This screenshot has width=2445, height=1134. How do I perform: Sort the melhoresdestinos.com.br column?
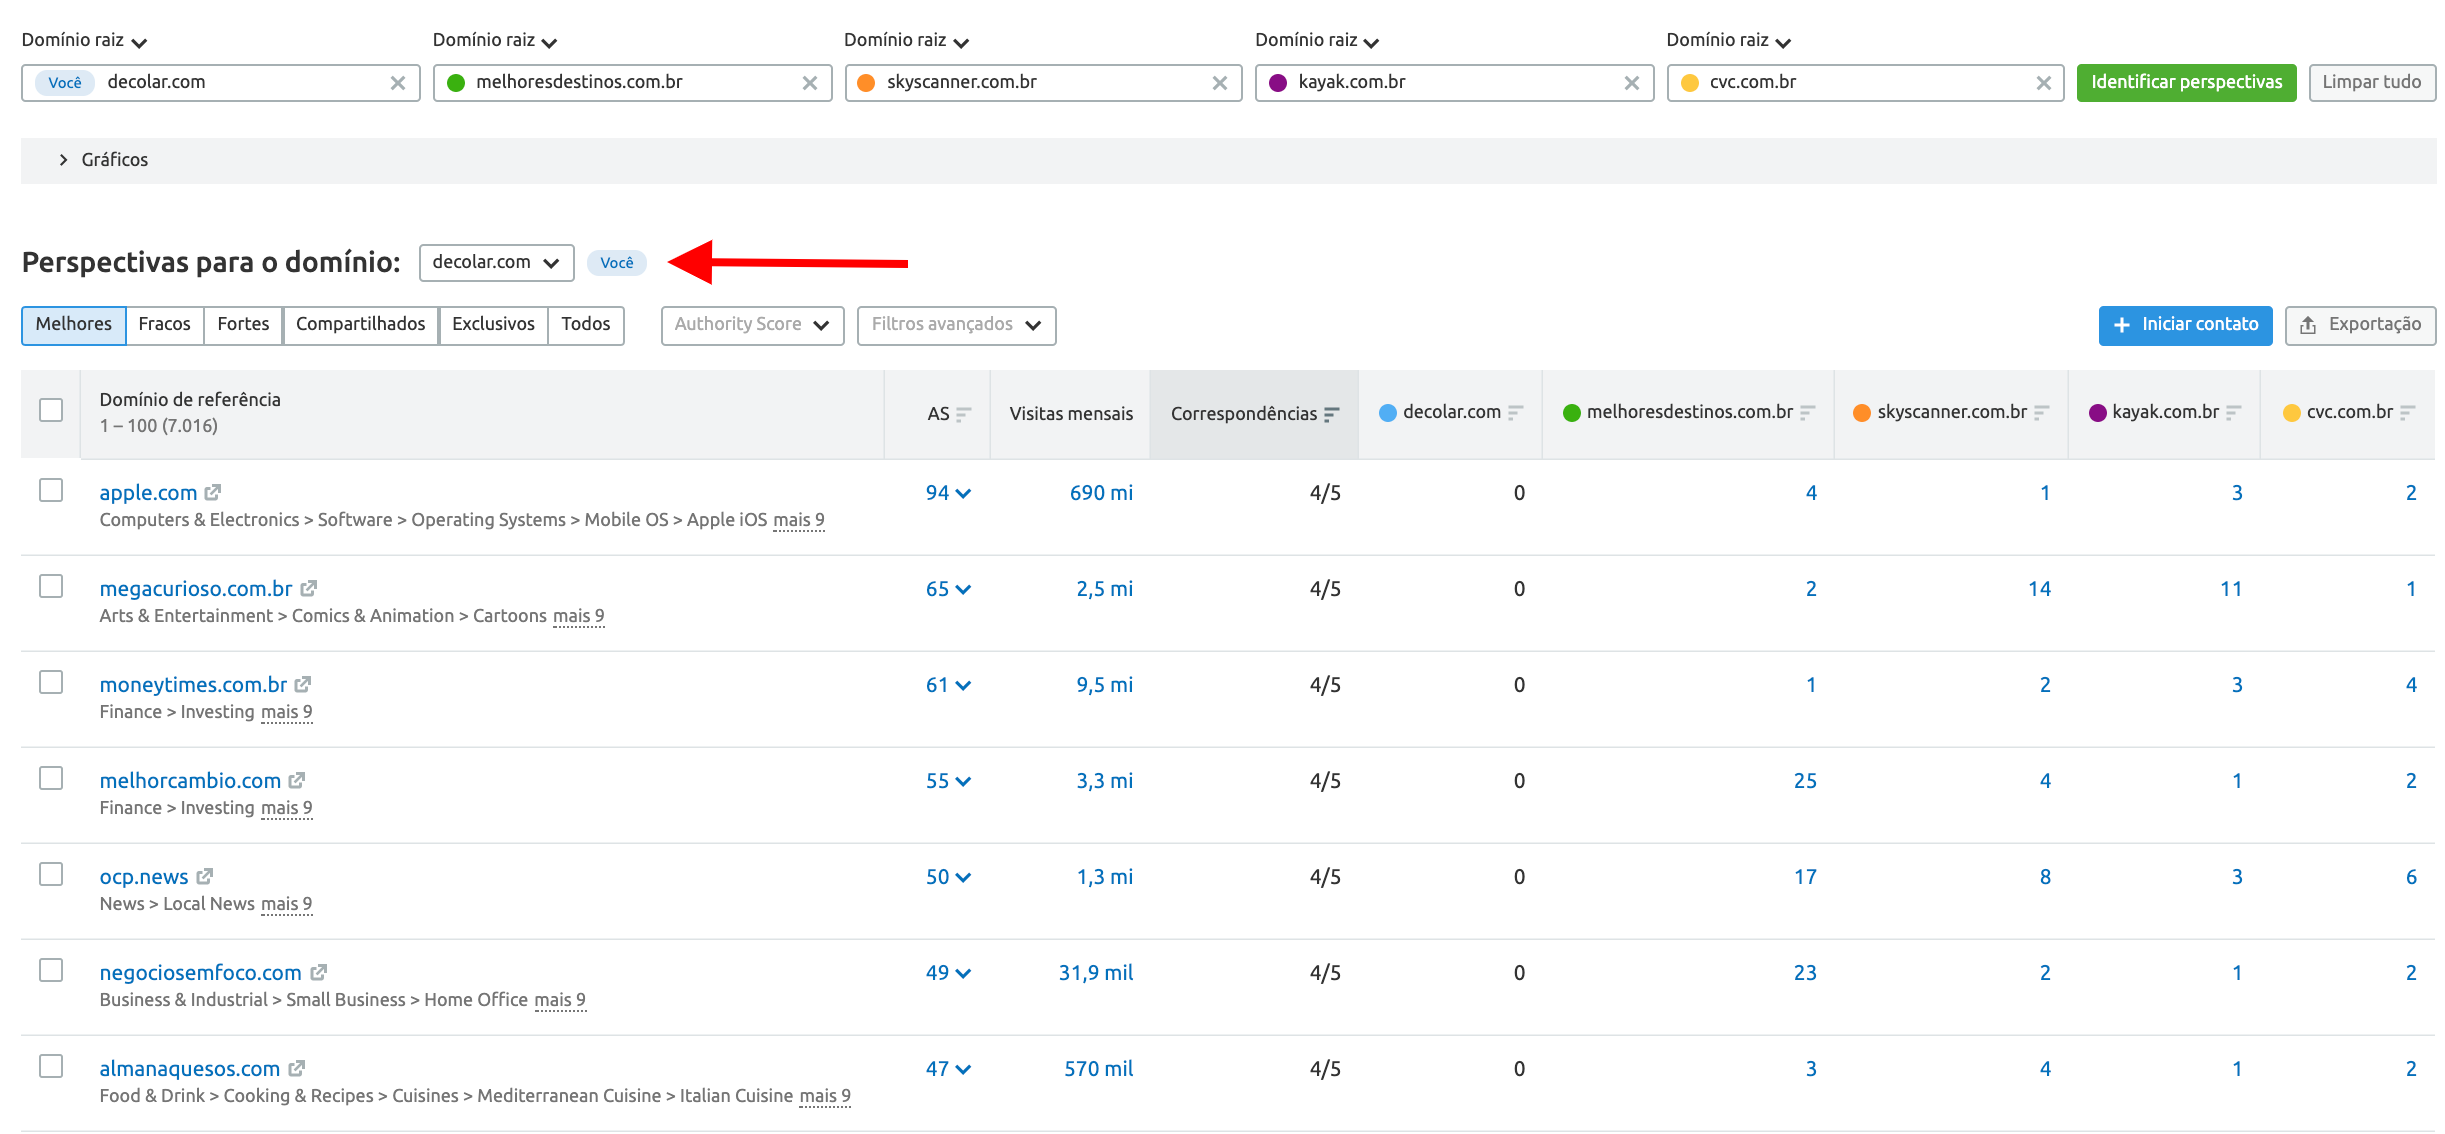[1807, 412]
